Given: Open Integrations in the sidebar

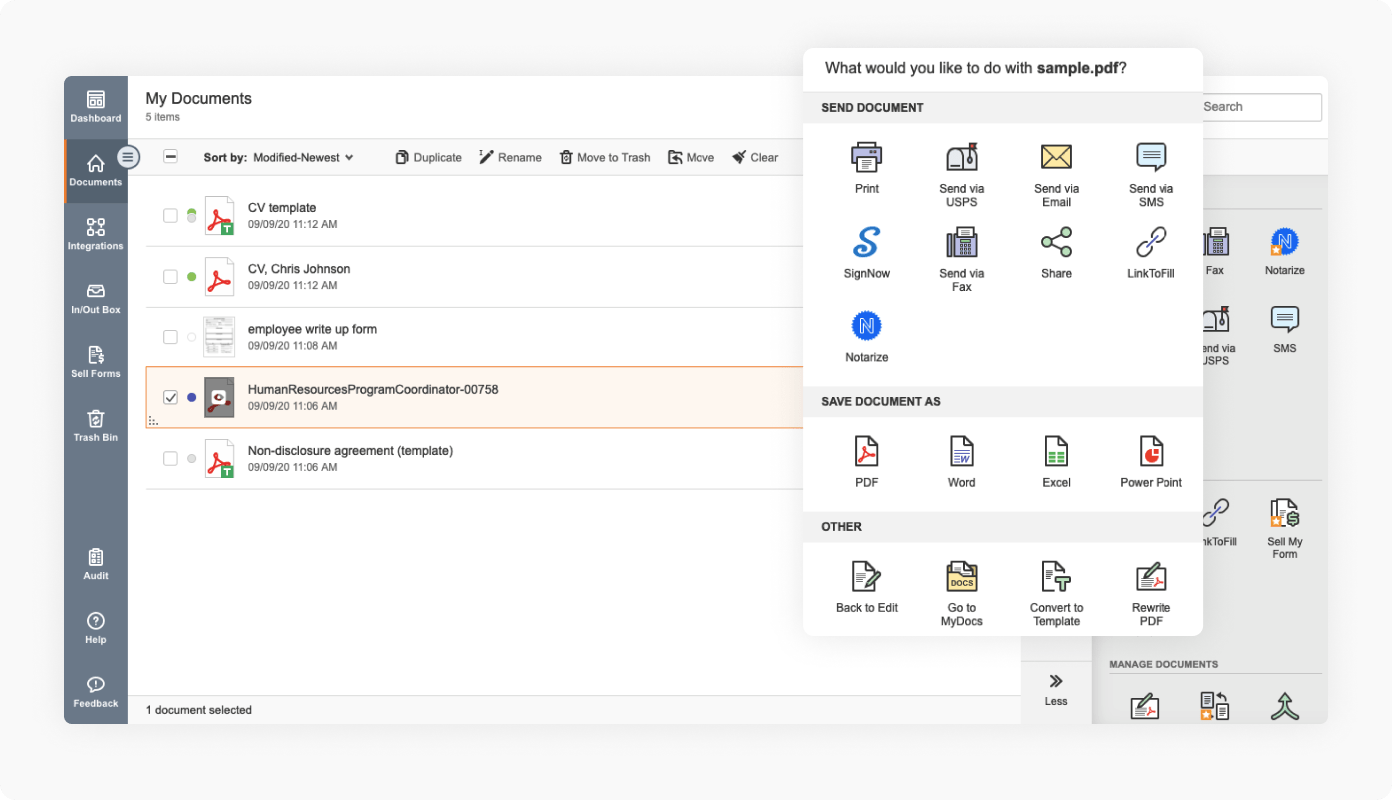Looking at the screenshot, I should pyautogui.click(x=96, y=234).
